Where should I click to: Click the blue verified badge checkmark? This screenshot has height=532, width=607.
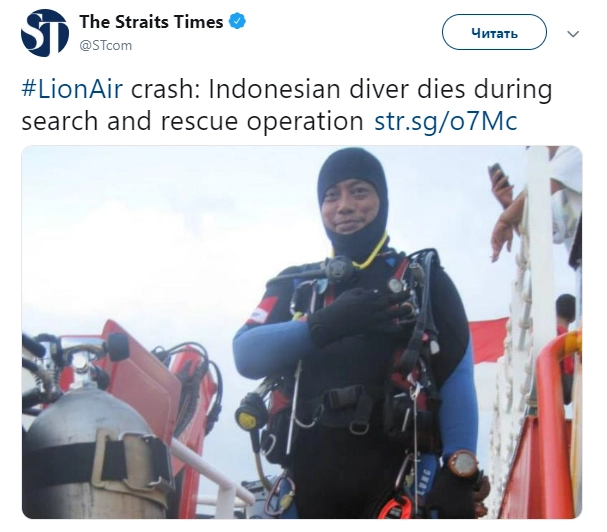(x=237, y=21)
